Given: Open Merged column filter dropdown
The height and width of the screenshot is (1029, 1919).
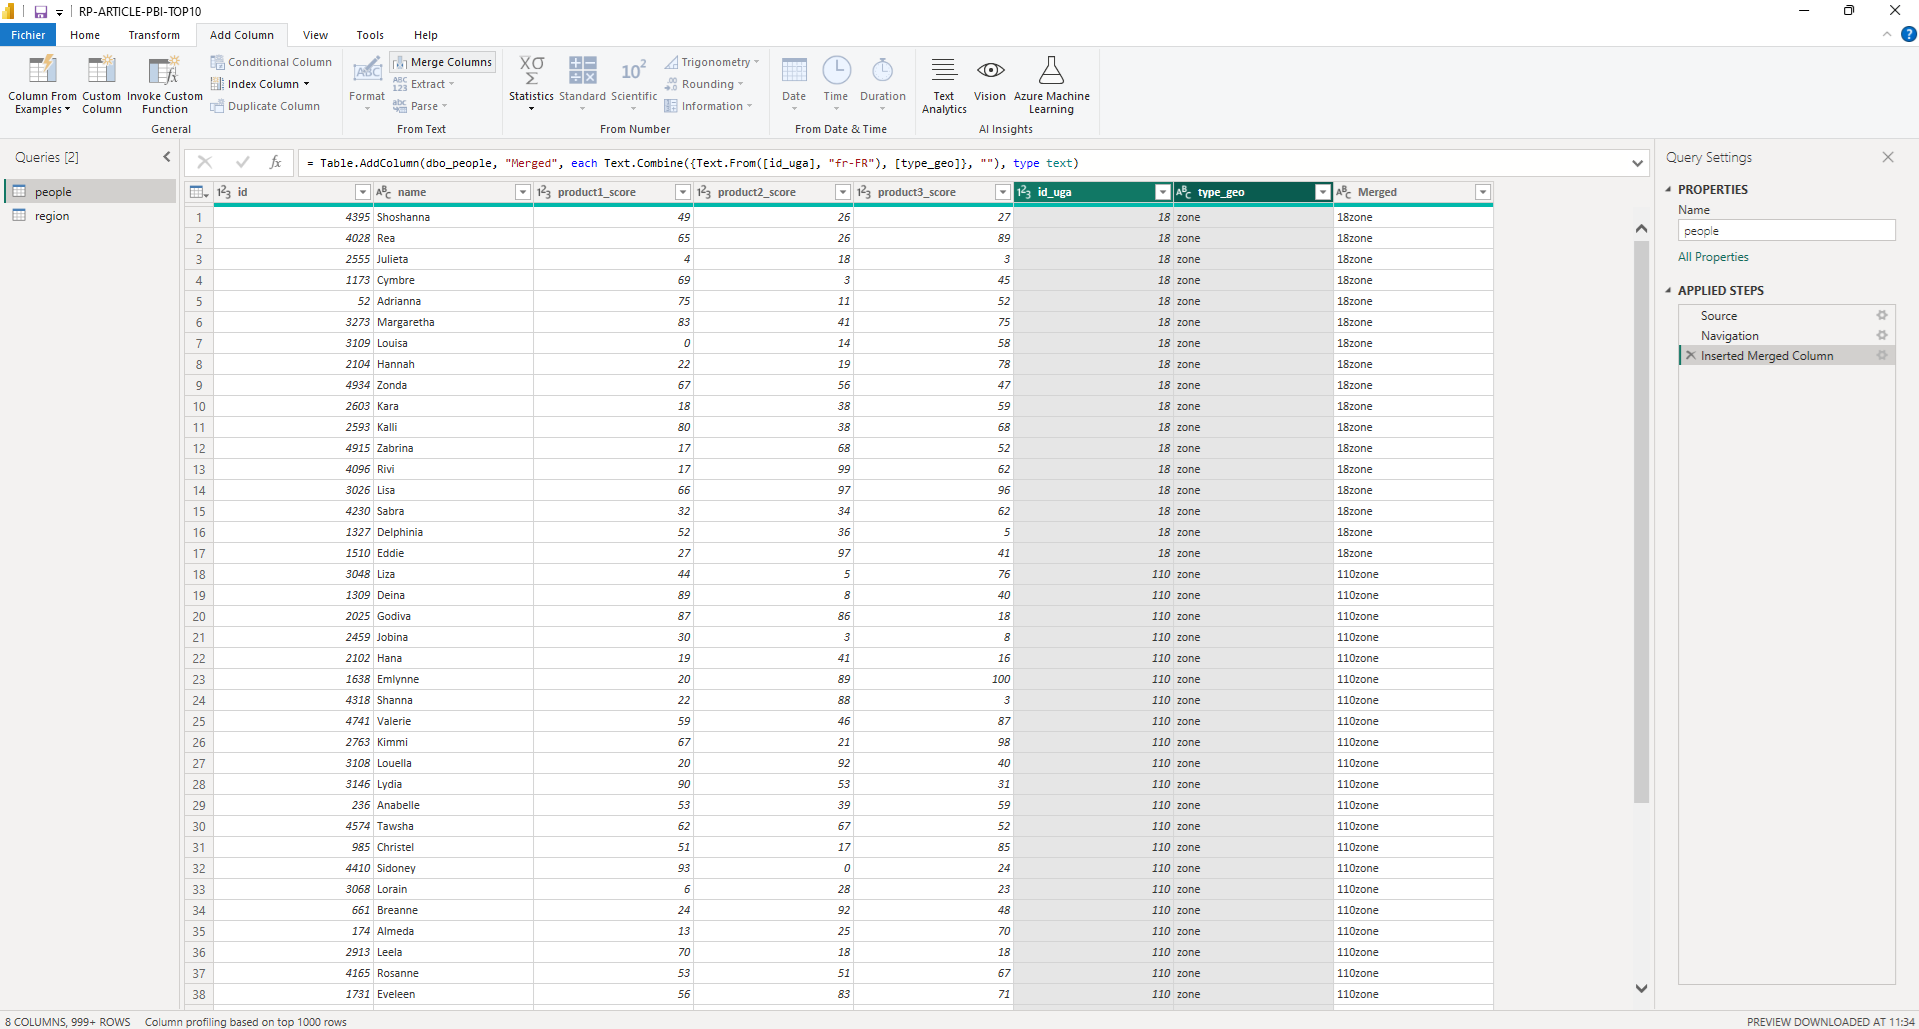Looking at the screenshot, I should pyautogui.click(x=1483, y=192).
